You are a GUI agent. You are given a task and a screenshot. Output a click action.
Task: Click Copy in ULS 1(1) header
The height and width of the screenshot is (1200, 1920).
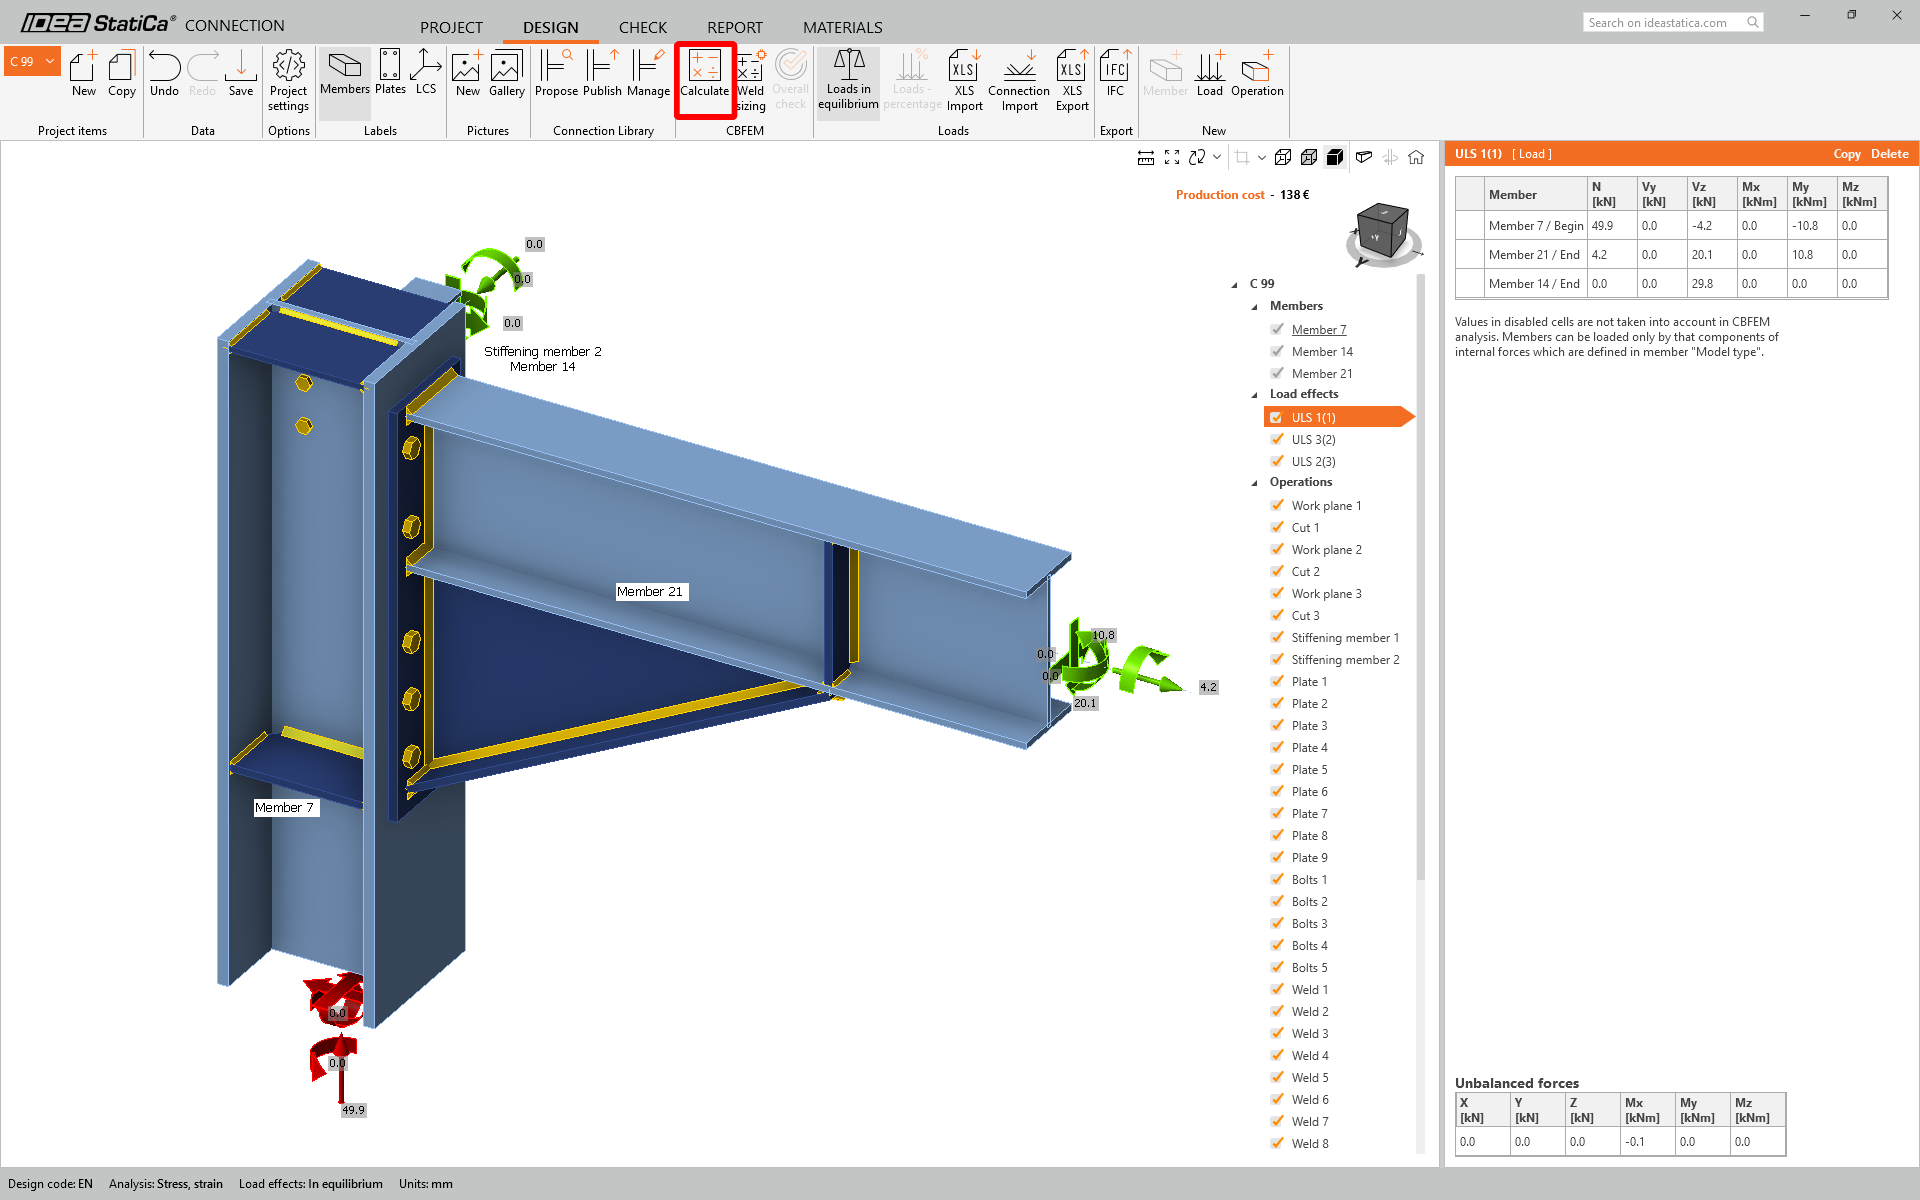point(1846,154)
